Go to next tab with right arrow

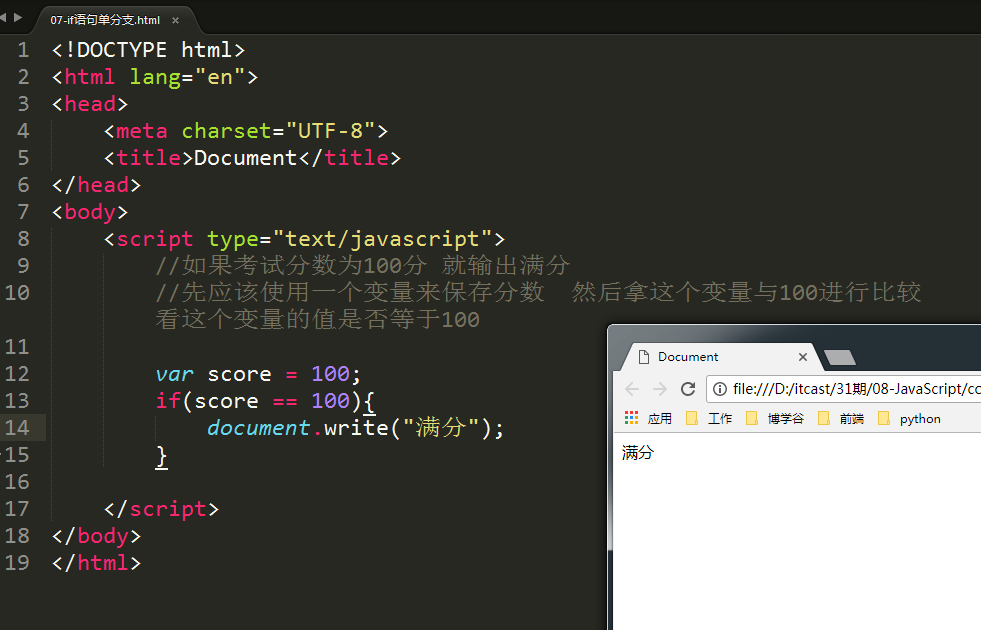pos(18,18)
